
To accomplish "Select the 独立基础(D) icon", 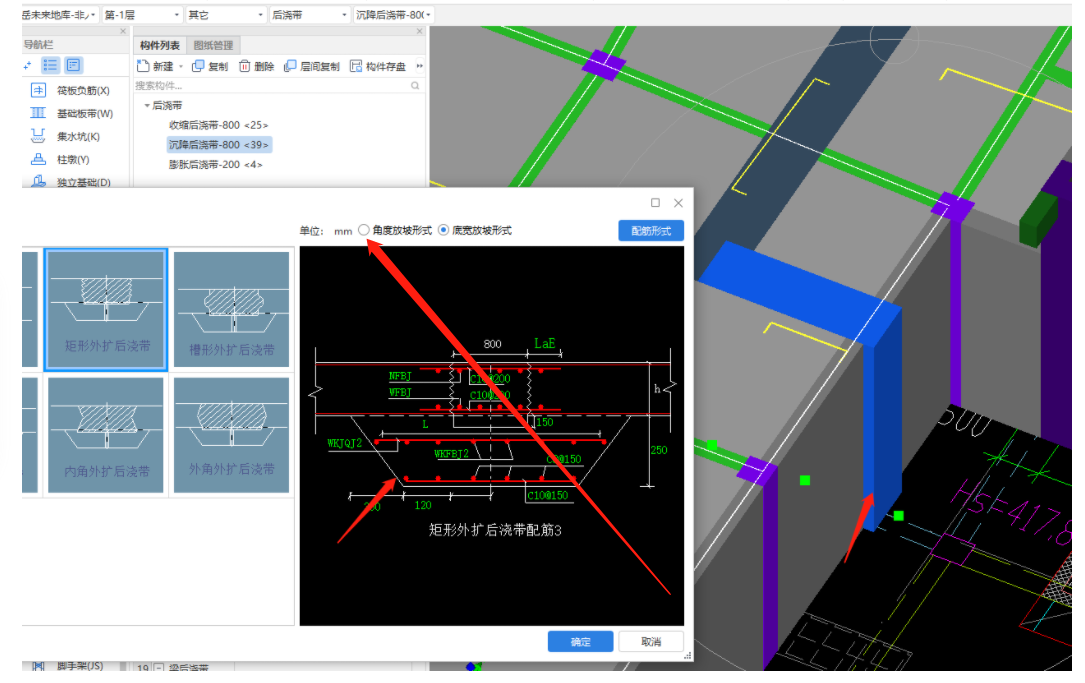I will pos(38,181).
